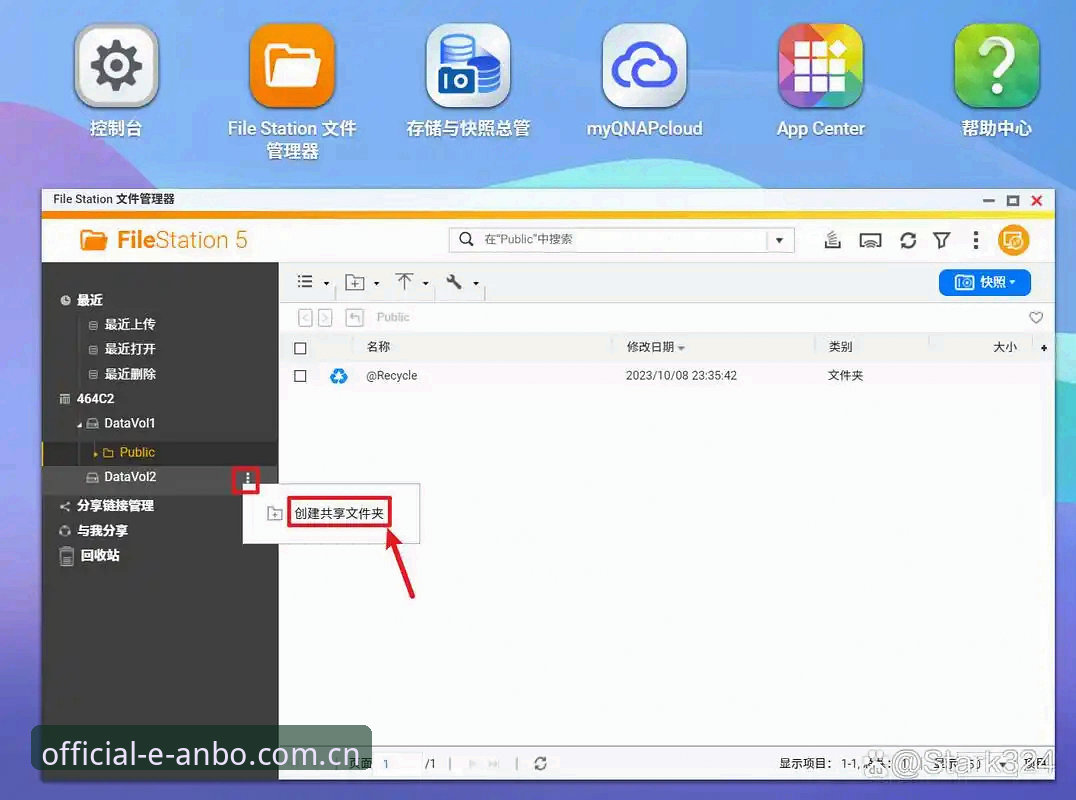Click the @Recycle recycle bin icon
This screenshot has width=1076, height=800.
pyautogui.click(x=338, y=376)
